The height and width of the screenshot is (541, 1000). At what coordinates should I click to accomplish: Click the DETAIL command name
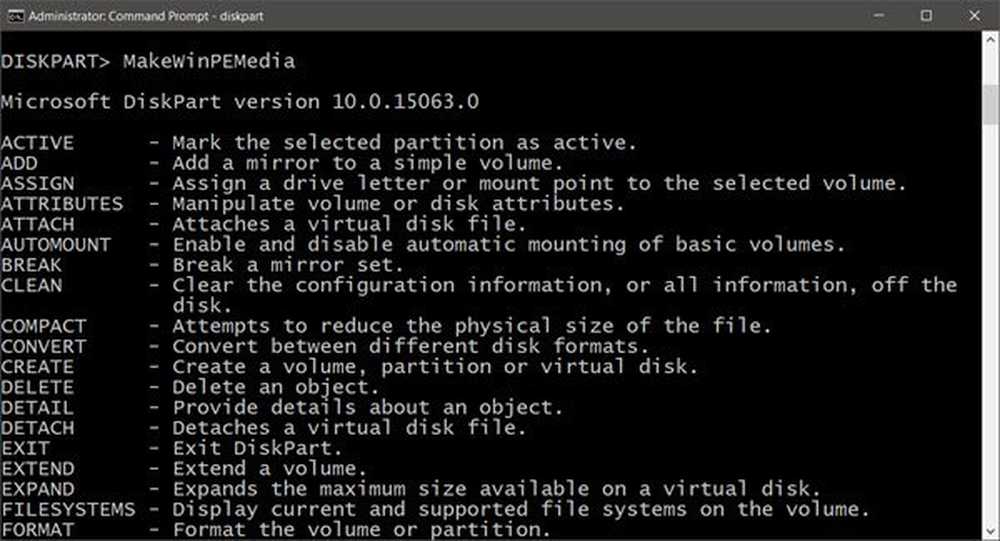click(37, 408)
